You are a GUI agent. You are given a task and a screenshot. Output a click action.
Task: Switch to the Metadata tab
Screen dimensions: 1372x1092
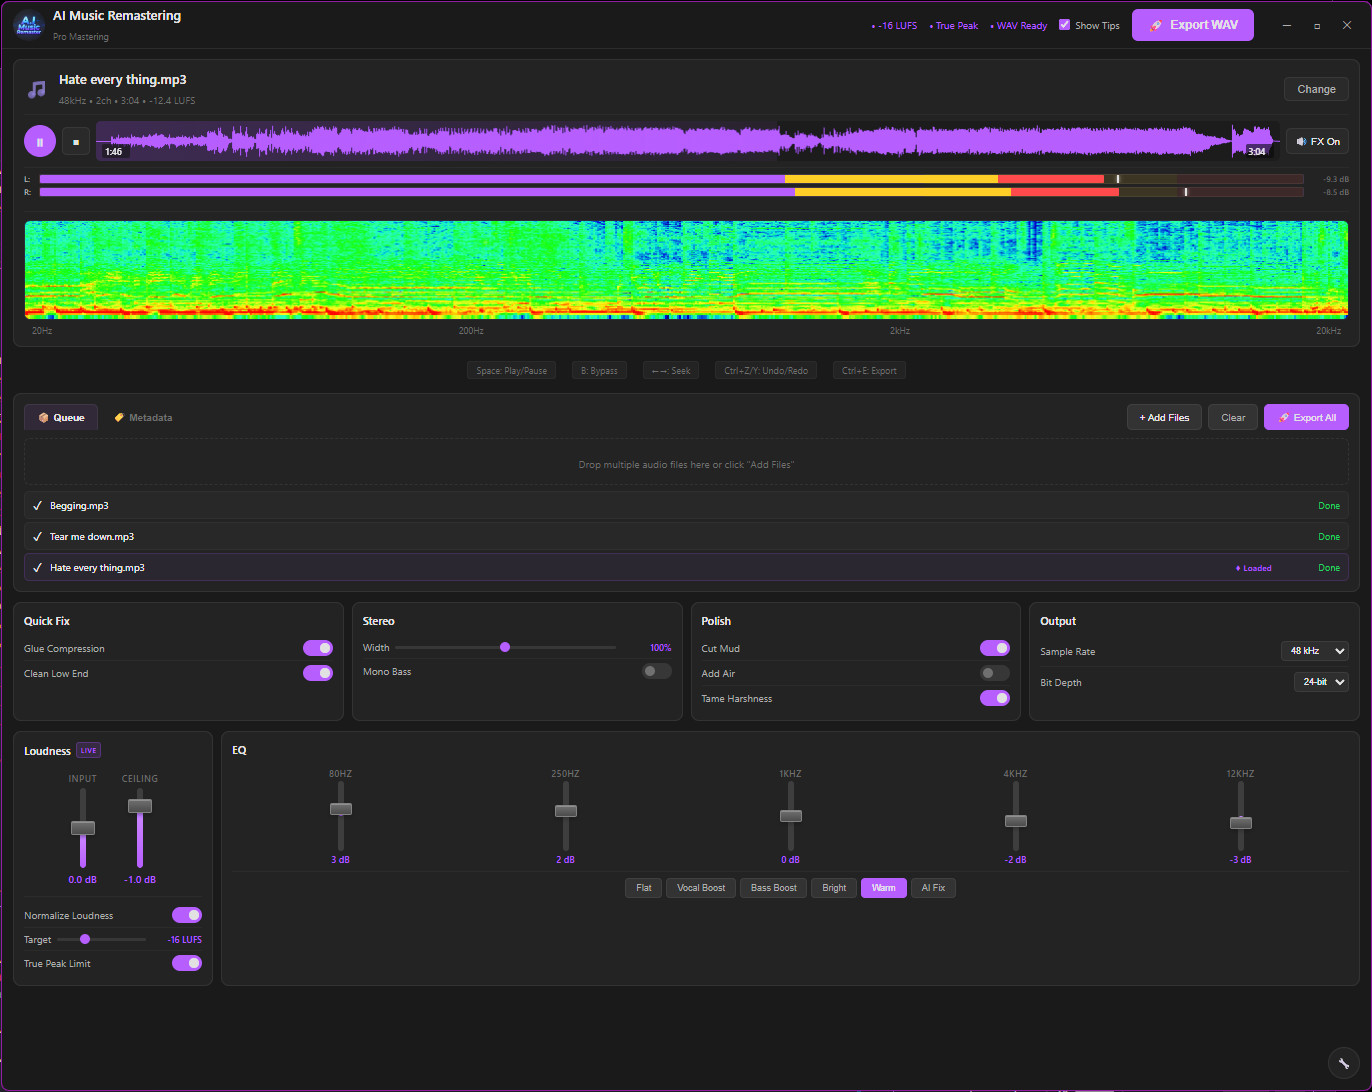pos(143,418)
